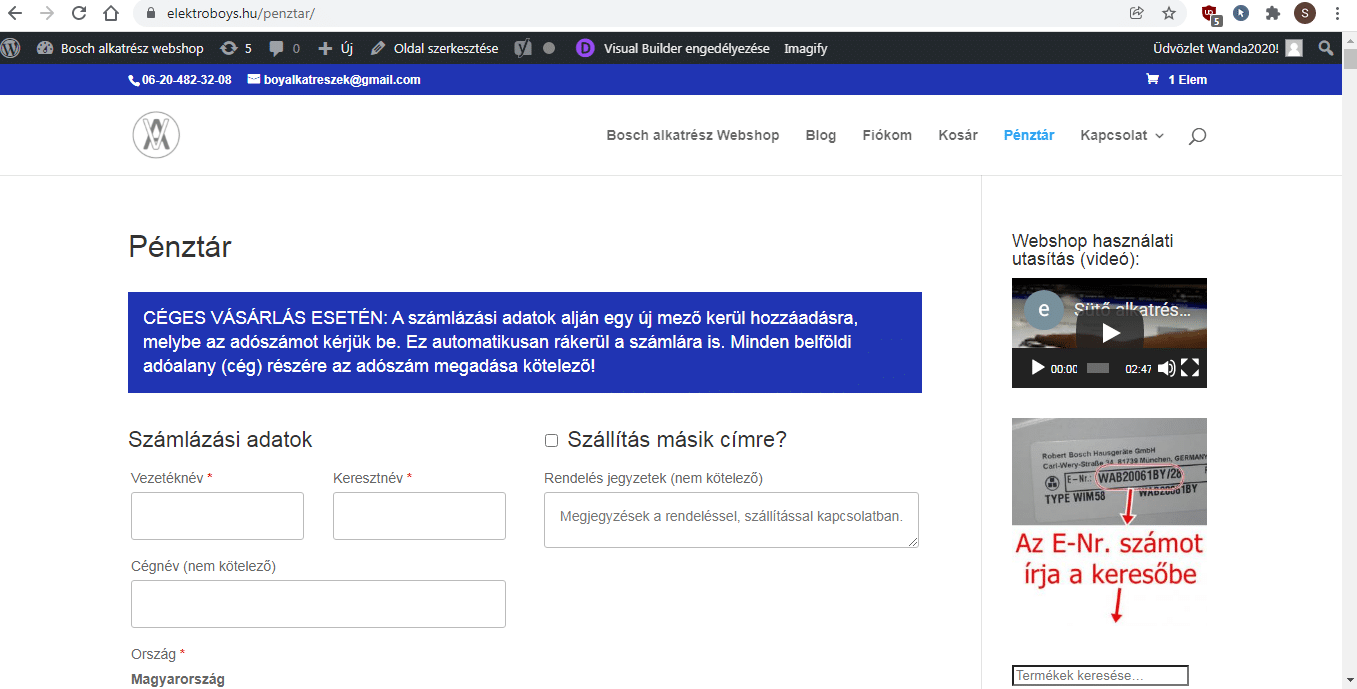Bookmark this page with the star icon

click(x=1168, y=14)
